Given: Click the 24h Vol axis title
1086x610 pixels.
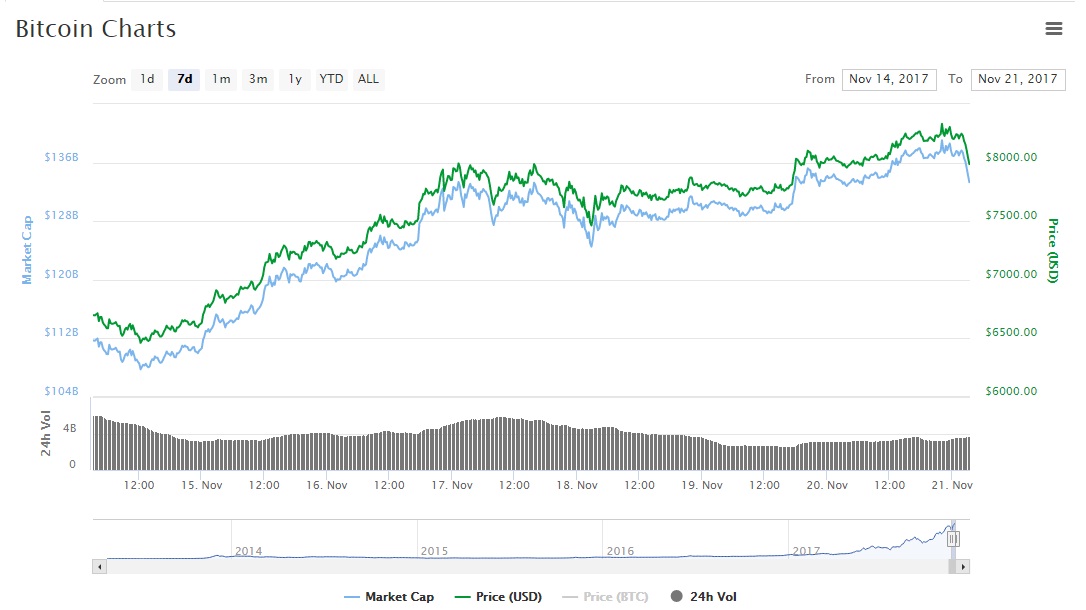Looking at the screenshot, I should (46, 433).
